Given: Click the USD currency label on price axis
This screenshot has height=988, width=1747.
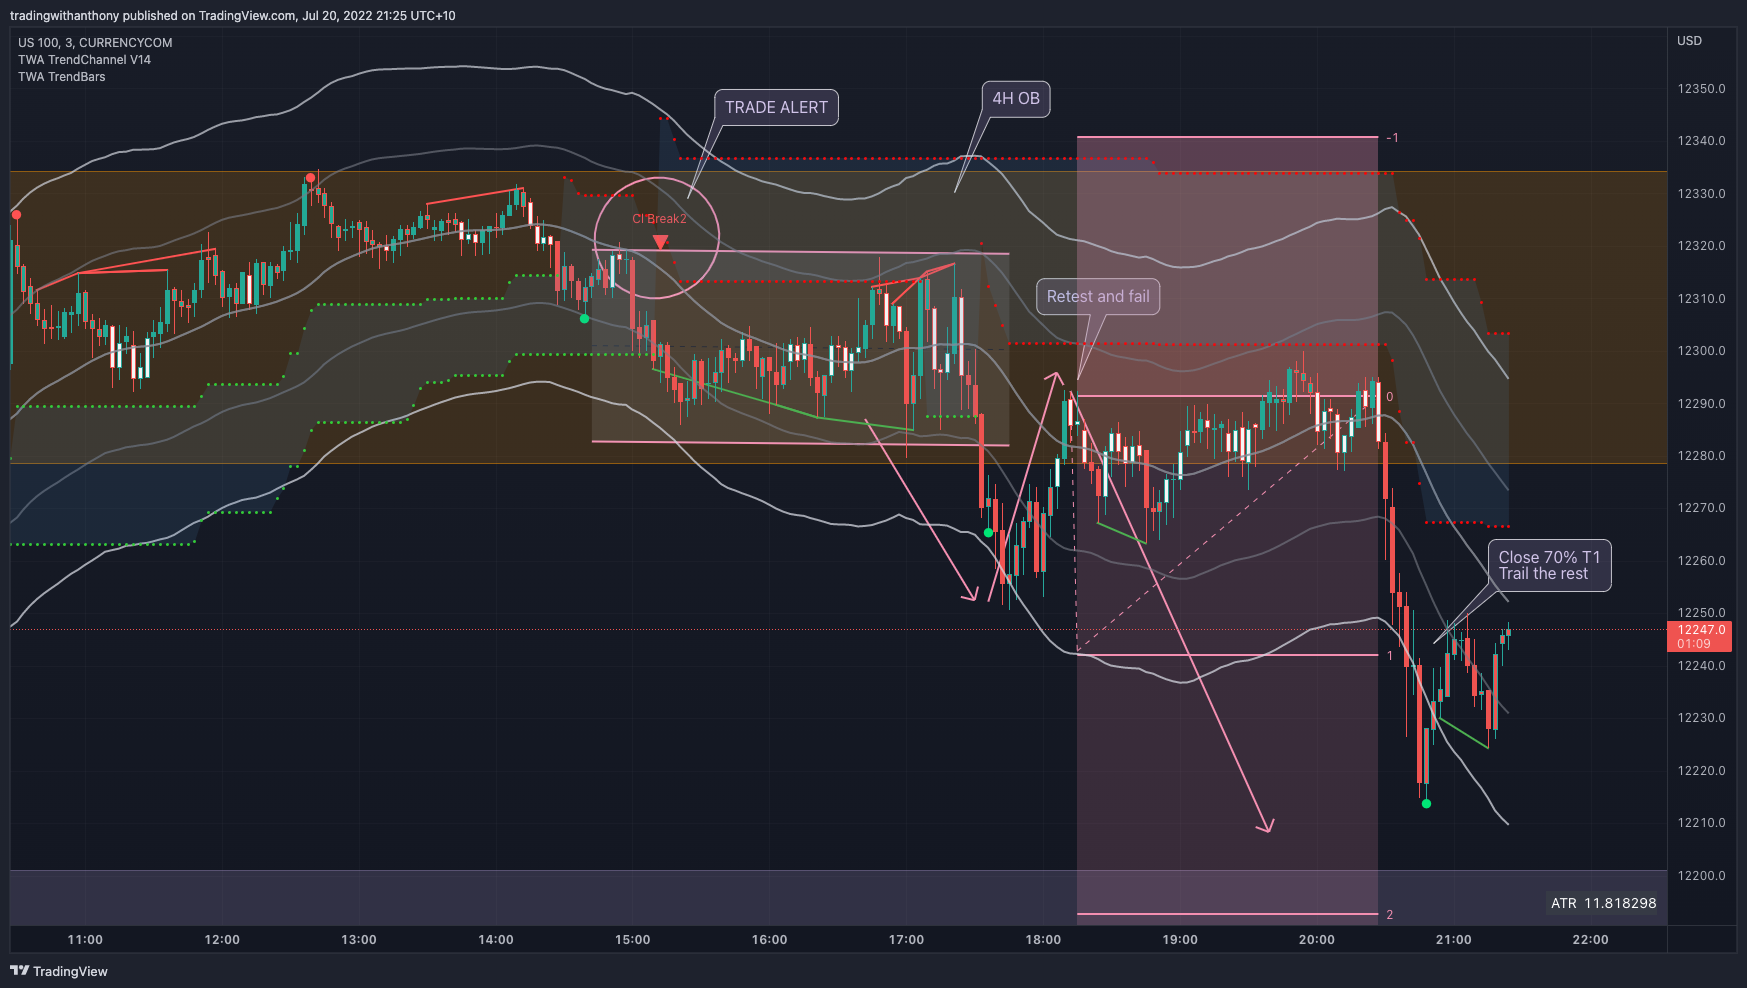Looking at the screenshot, I should (1689, 41).
